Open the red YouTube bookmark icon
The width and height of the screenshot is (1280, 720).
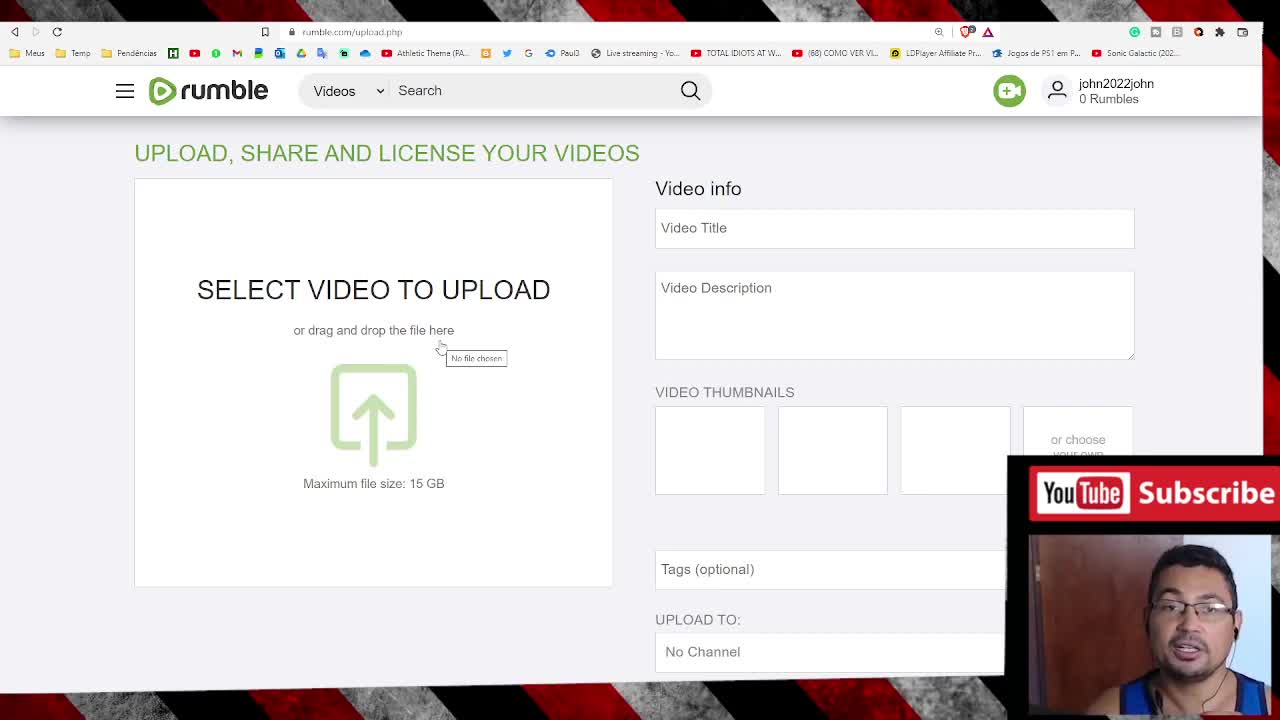click(194, 53)
